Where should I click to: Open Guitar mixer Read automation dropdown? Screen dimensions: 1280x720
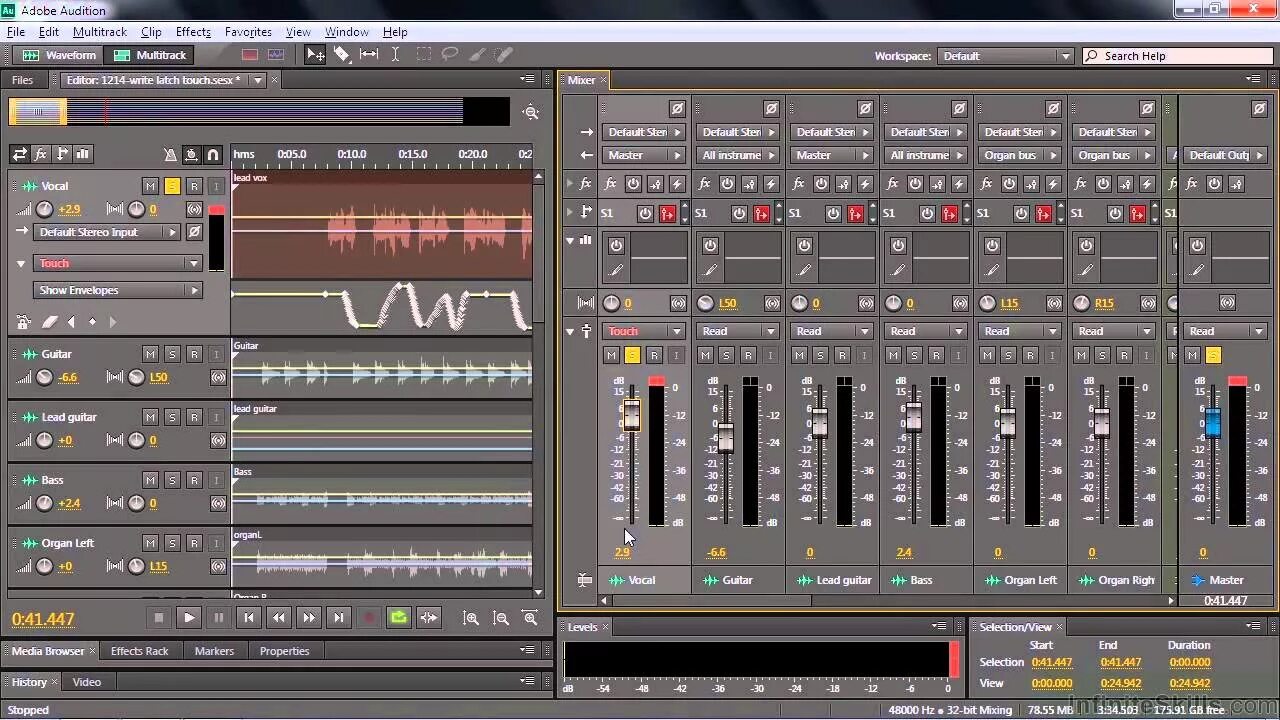point(738,331)
